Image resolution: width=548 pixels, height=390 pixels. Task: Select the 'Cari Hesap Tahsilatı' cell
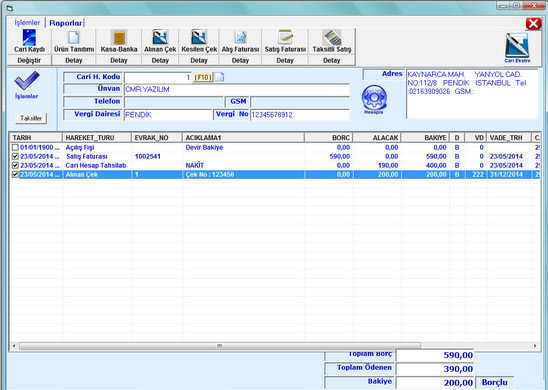[96, 165]
